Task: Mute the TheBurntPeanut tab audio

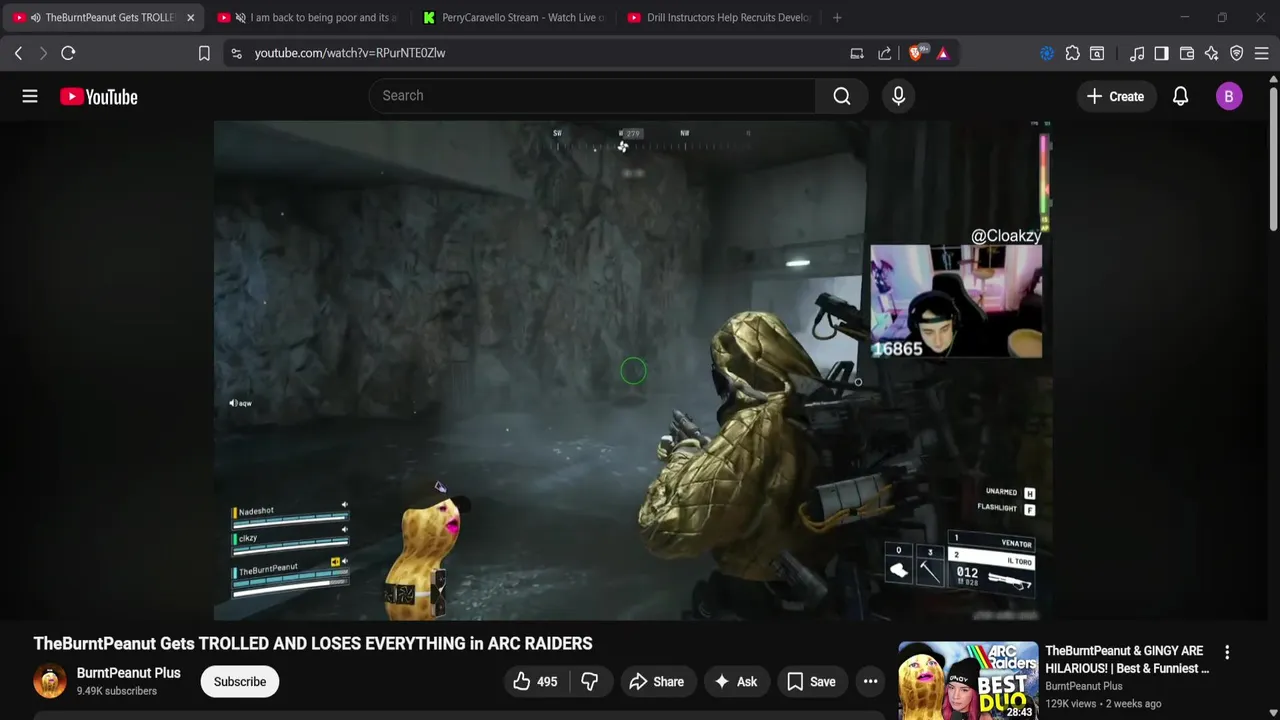Action: click(x=36, y=17)
